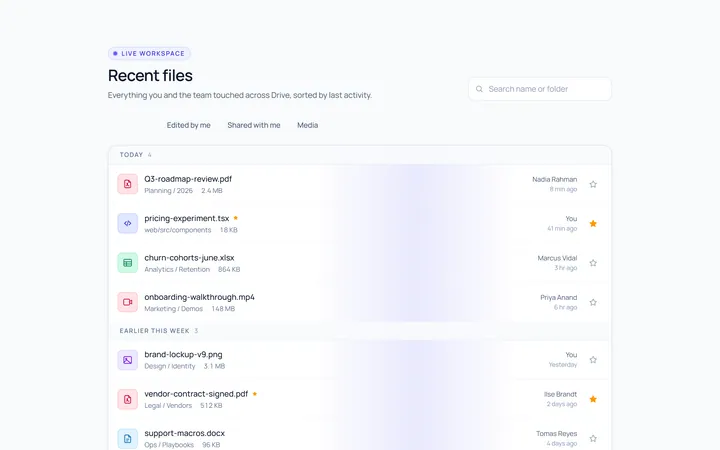Click the Analytics / Retention folder path

tap(177, 270)
